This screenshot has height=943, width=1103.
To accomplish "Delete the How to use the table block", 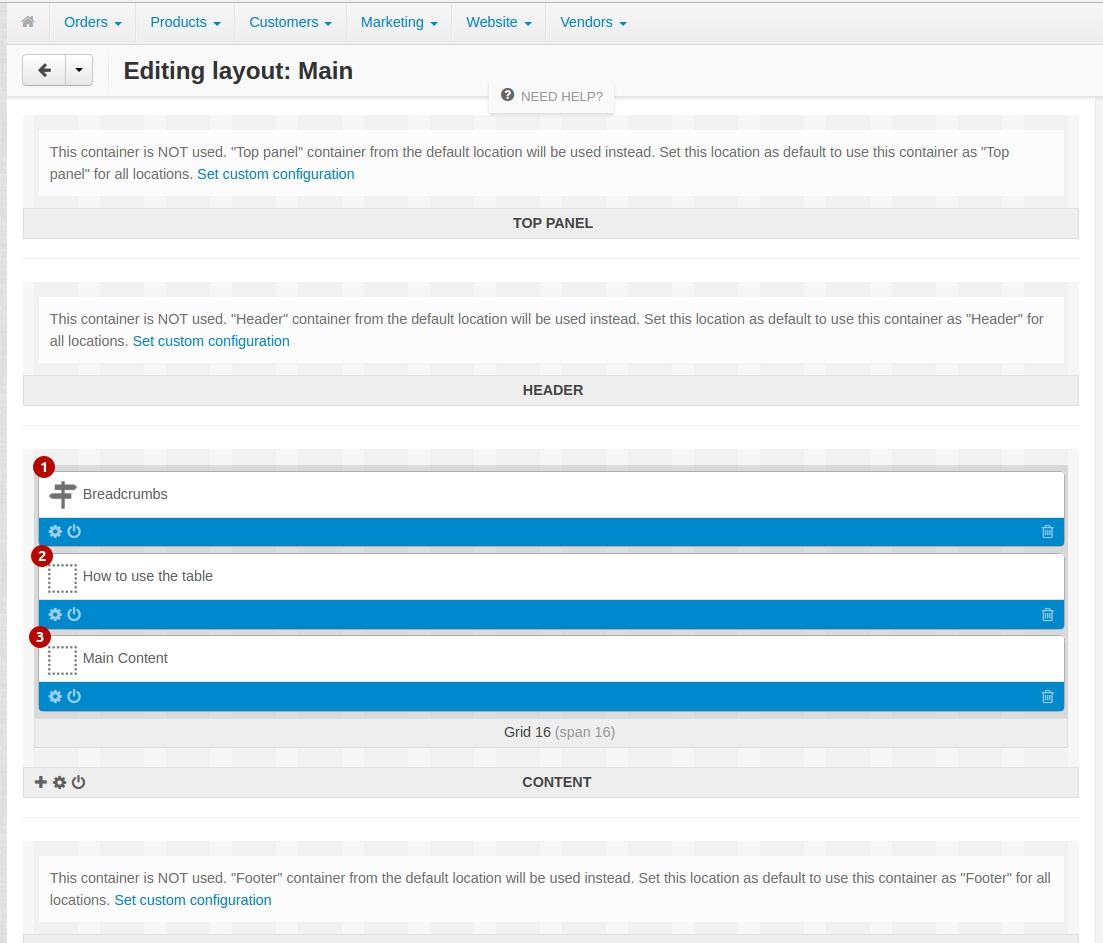I will pyautogui.click(x=1047, y=615).
